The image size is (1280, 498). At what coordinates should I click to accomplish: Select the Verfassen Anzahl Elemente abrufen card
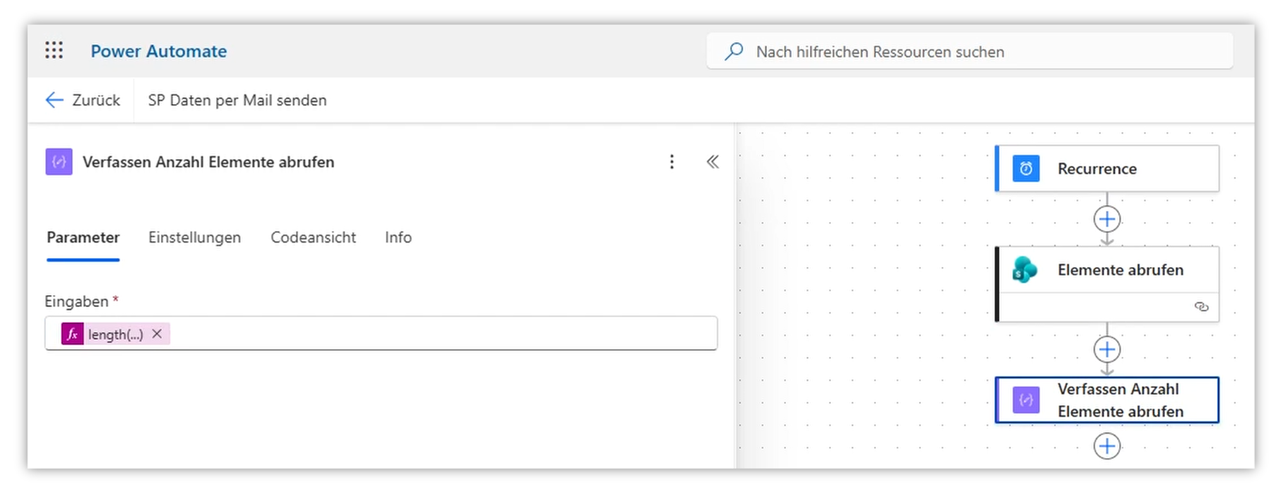[1107, 400]
